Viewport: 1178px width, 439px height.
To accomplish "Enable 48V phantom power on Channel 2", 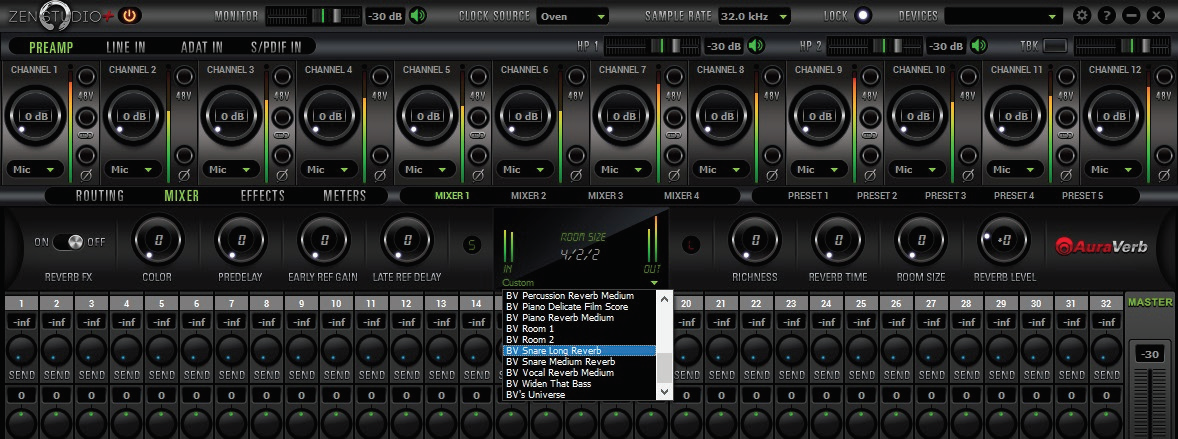I will [x=184, y=77].
